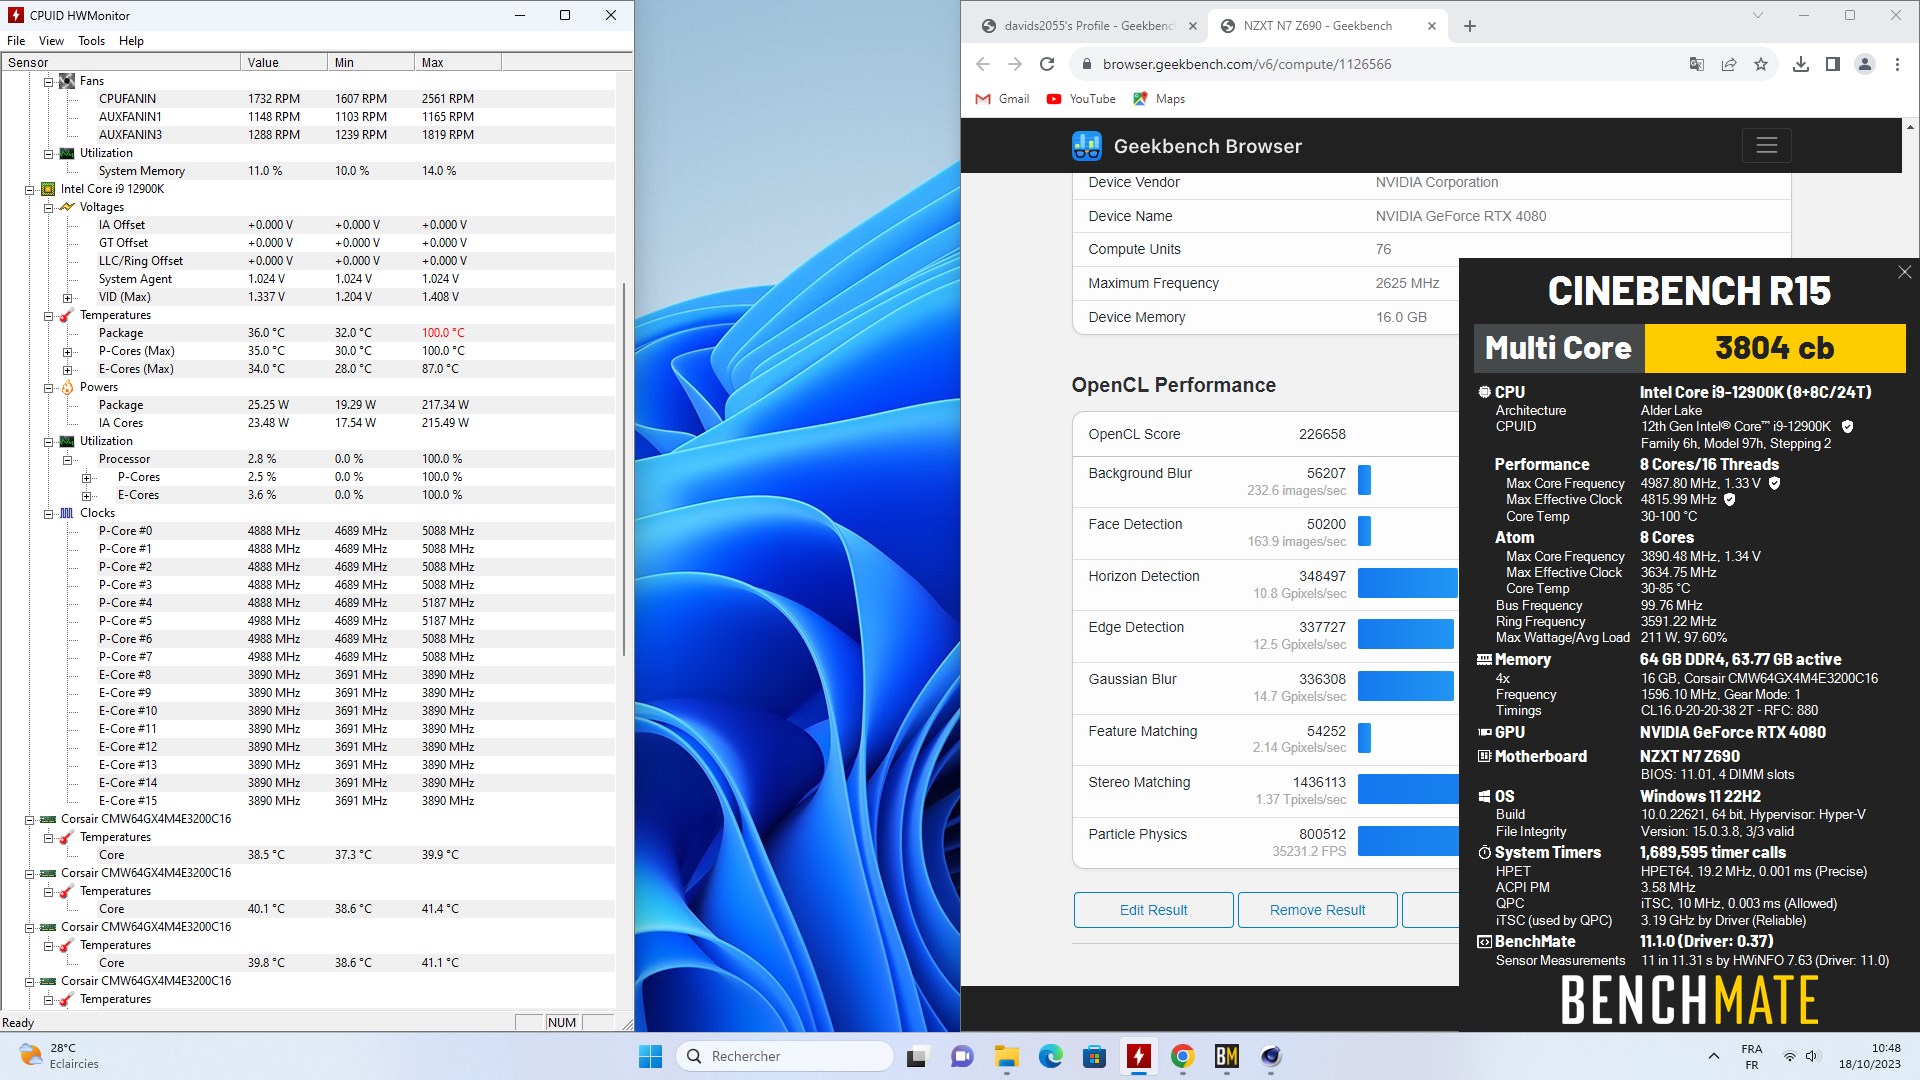The height and width of the screenshot is (1080, 1920).
Task: Click the Remove Result button
Action: click(x=1317, y=910)
